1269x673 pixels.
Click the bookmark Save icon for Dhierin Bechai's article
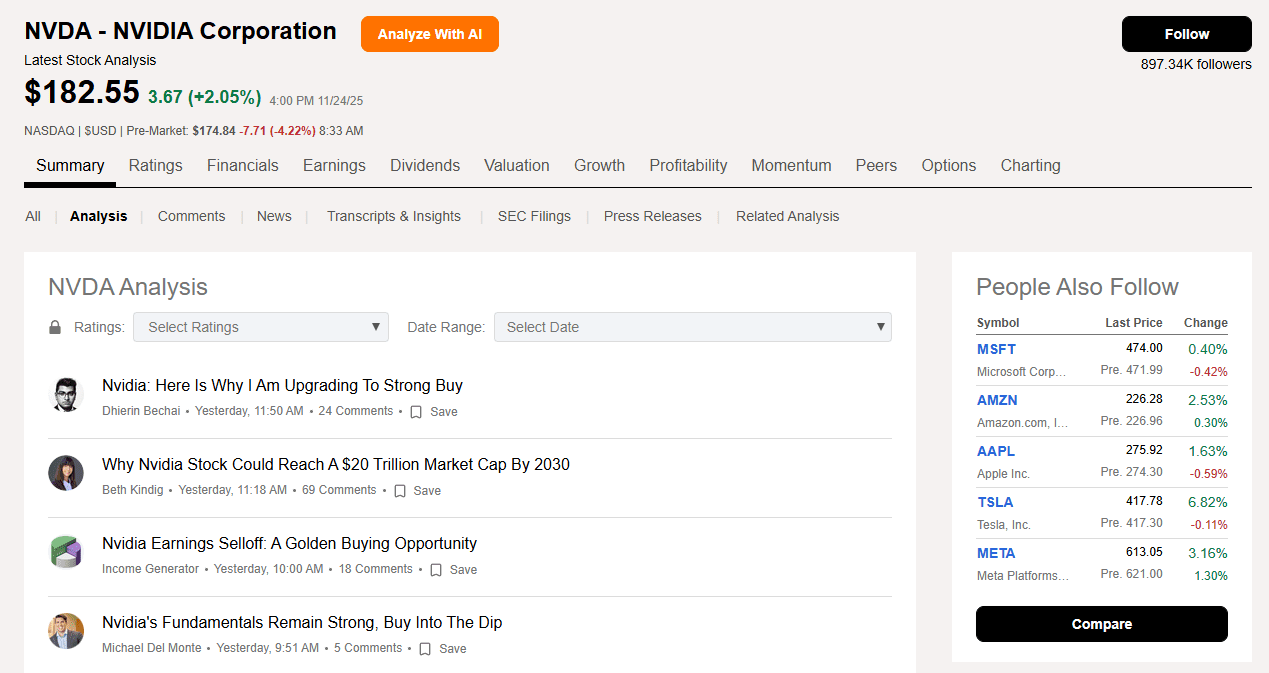[416, 412]
